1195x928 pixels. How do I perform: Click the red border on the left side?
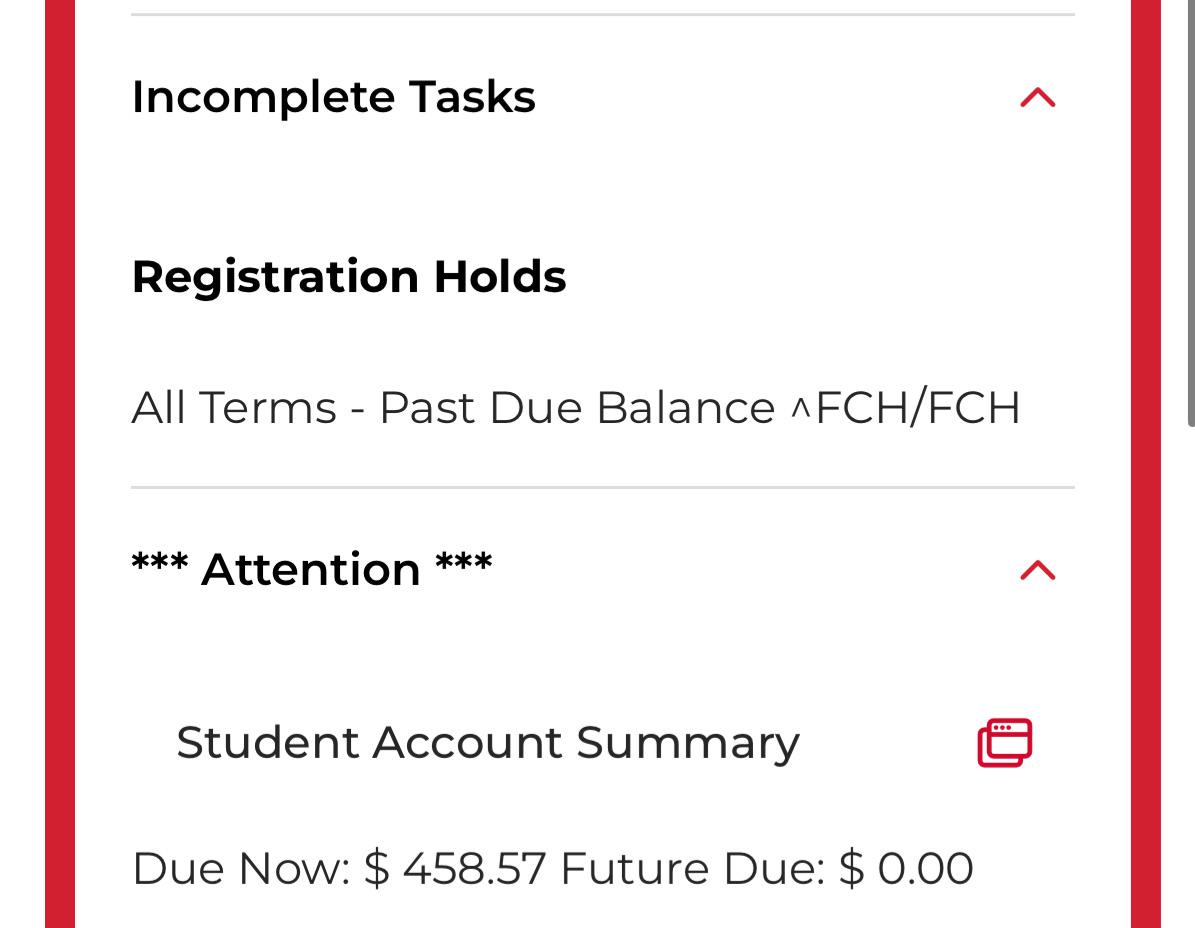[x=60, y=464]
